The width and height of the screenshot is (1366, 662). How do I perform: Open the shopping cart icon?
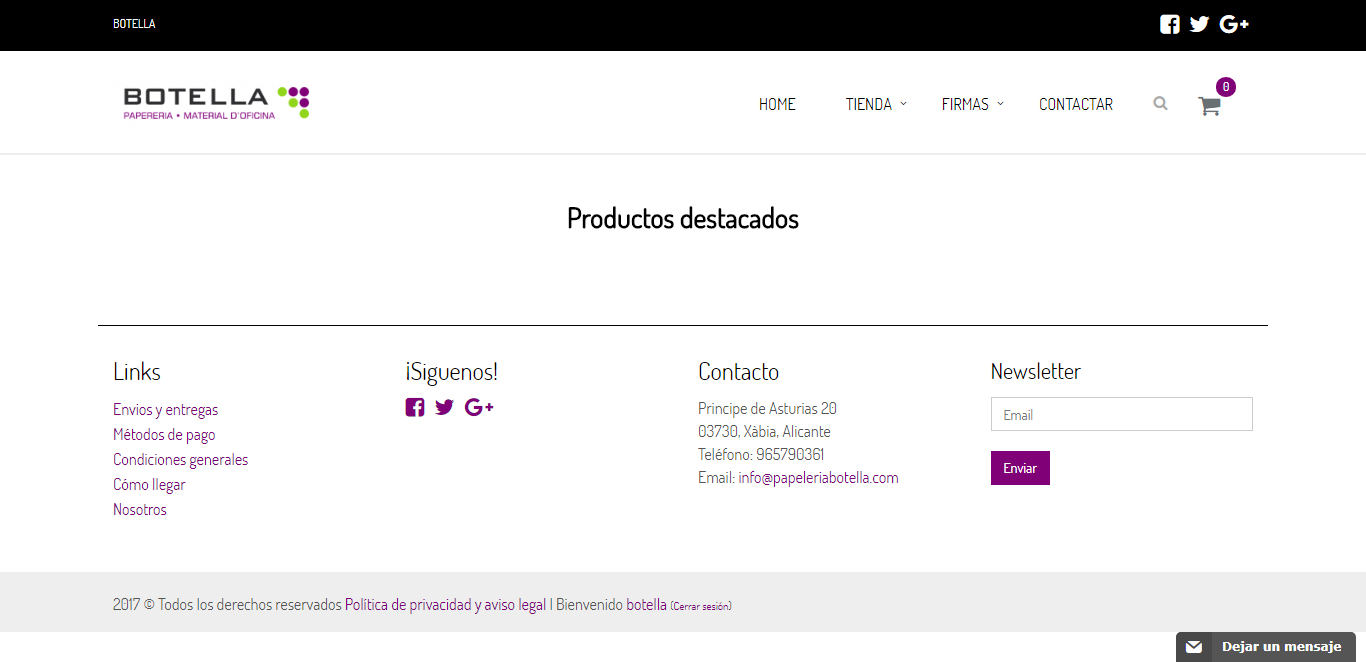1209,106
